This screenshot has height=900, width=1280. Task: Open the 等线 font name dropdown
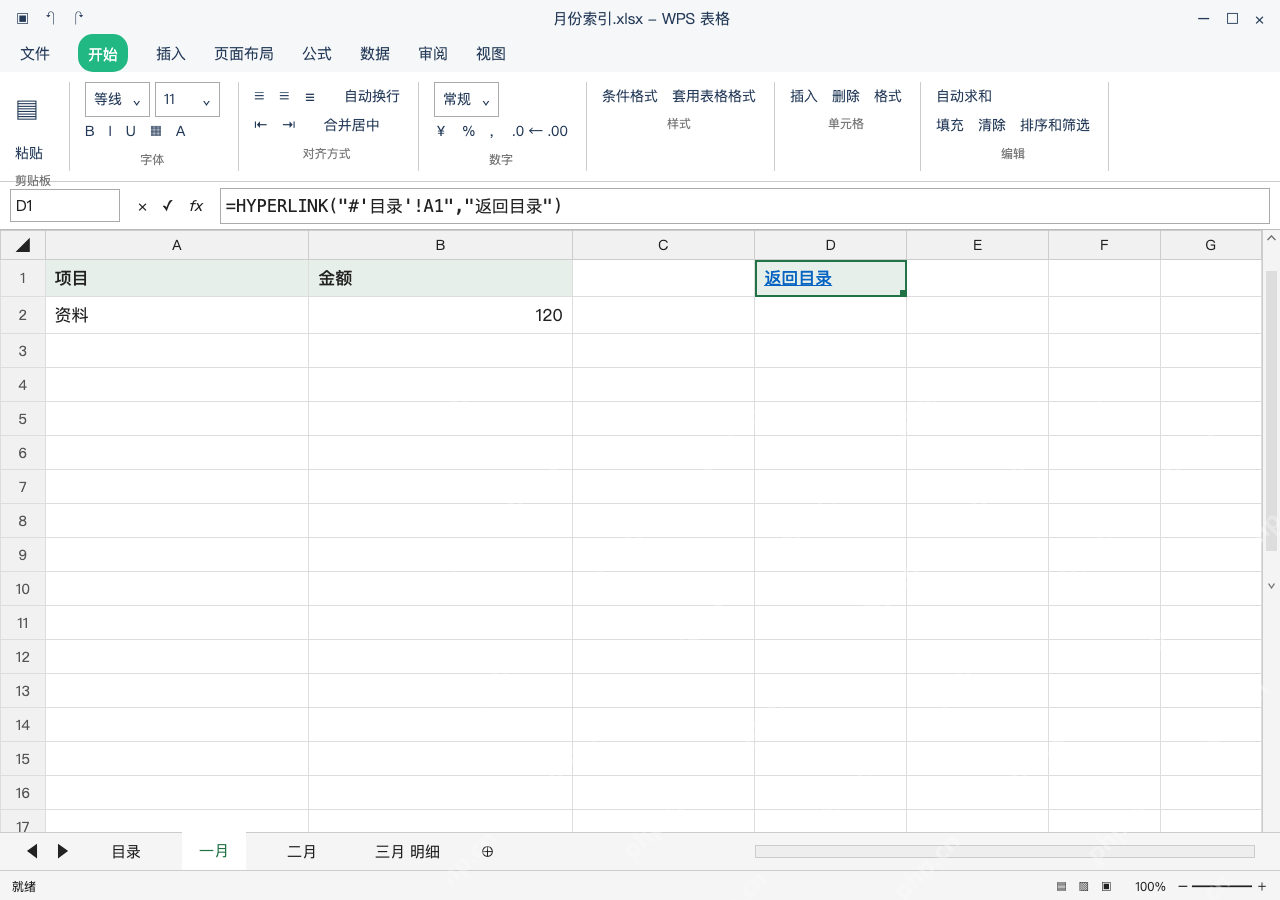[x=117, y=100]
